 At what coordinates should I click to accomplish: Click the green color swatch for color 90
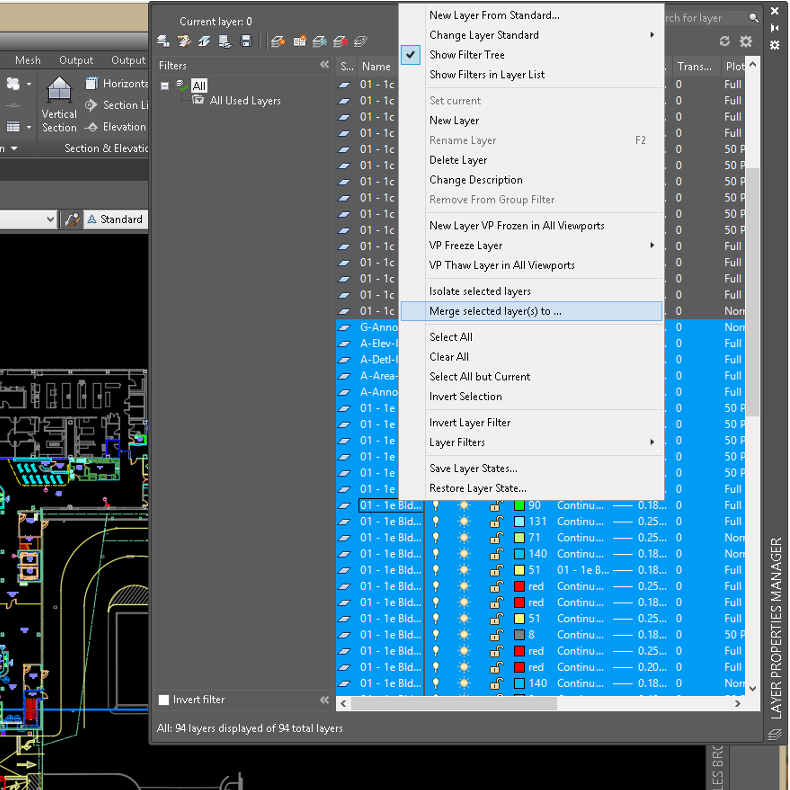coord(519,506)
